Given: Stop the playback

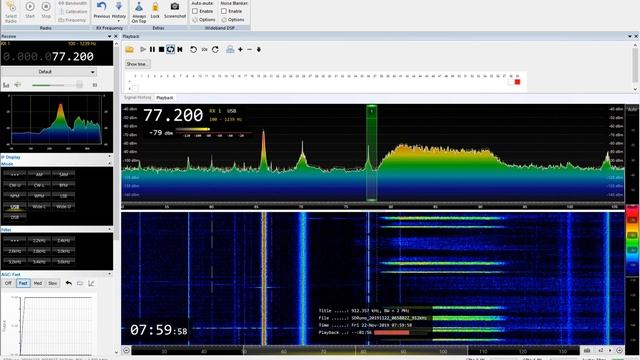Looking at the screenshot, I should pyautogui.click(x=161, y=49).
